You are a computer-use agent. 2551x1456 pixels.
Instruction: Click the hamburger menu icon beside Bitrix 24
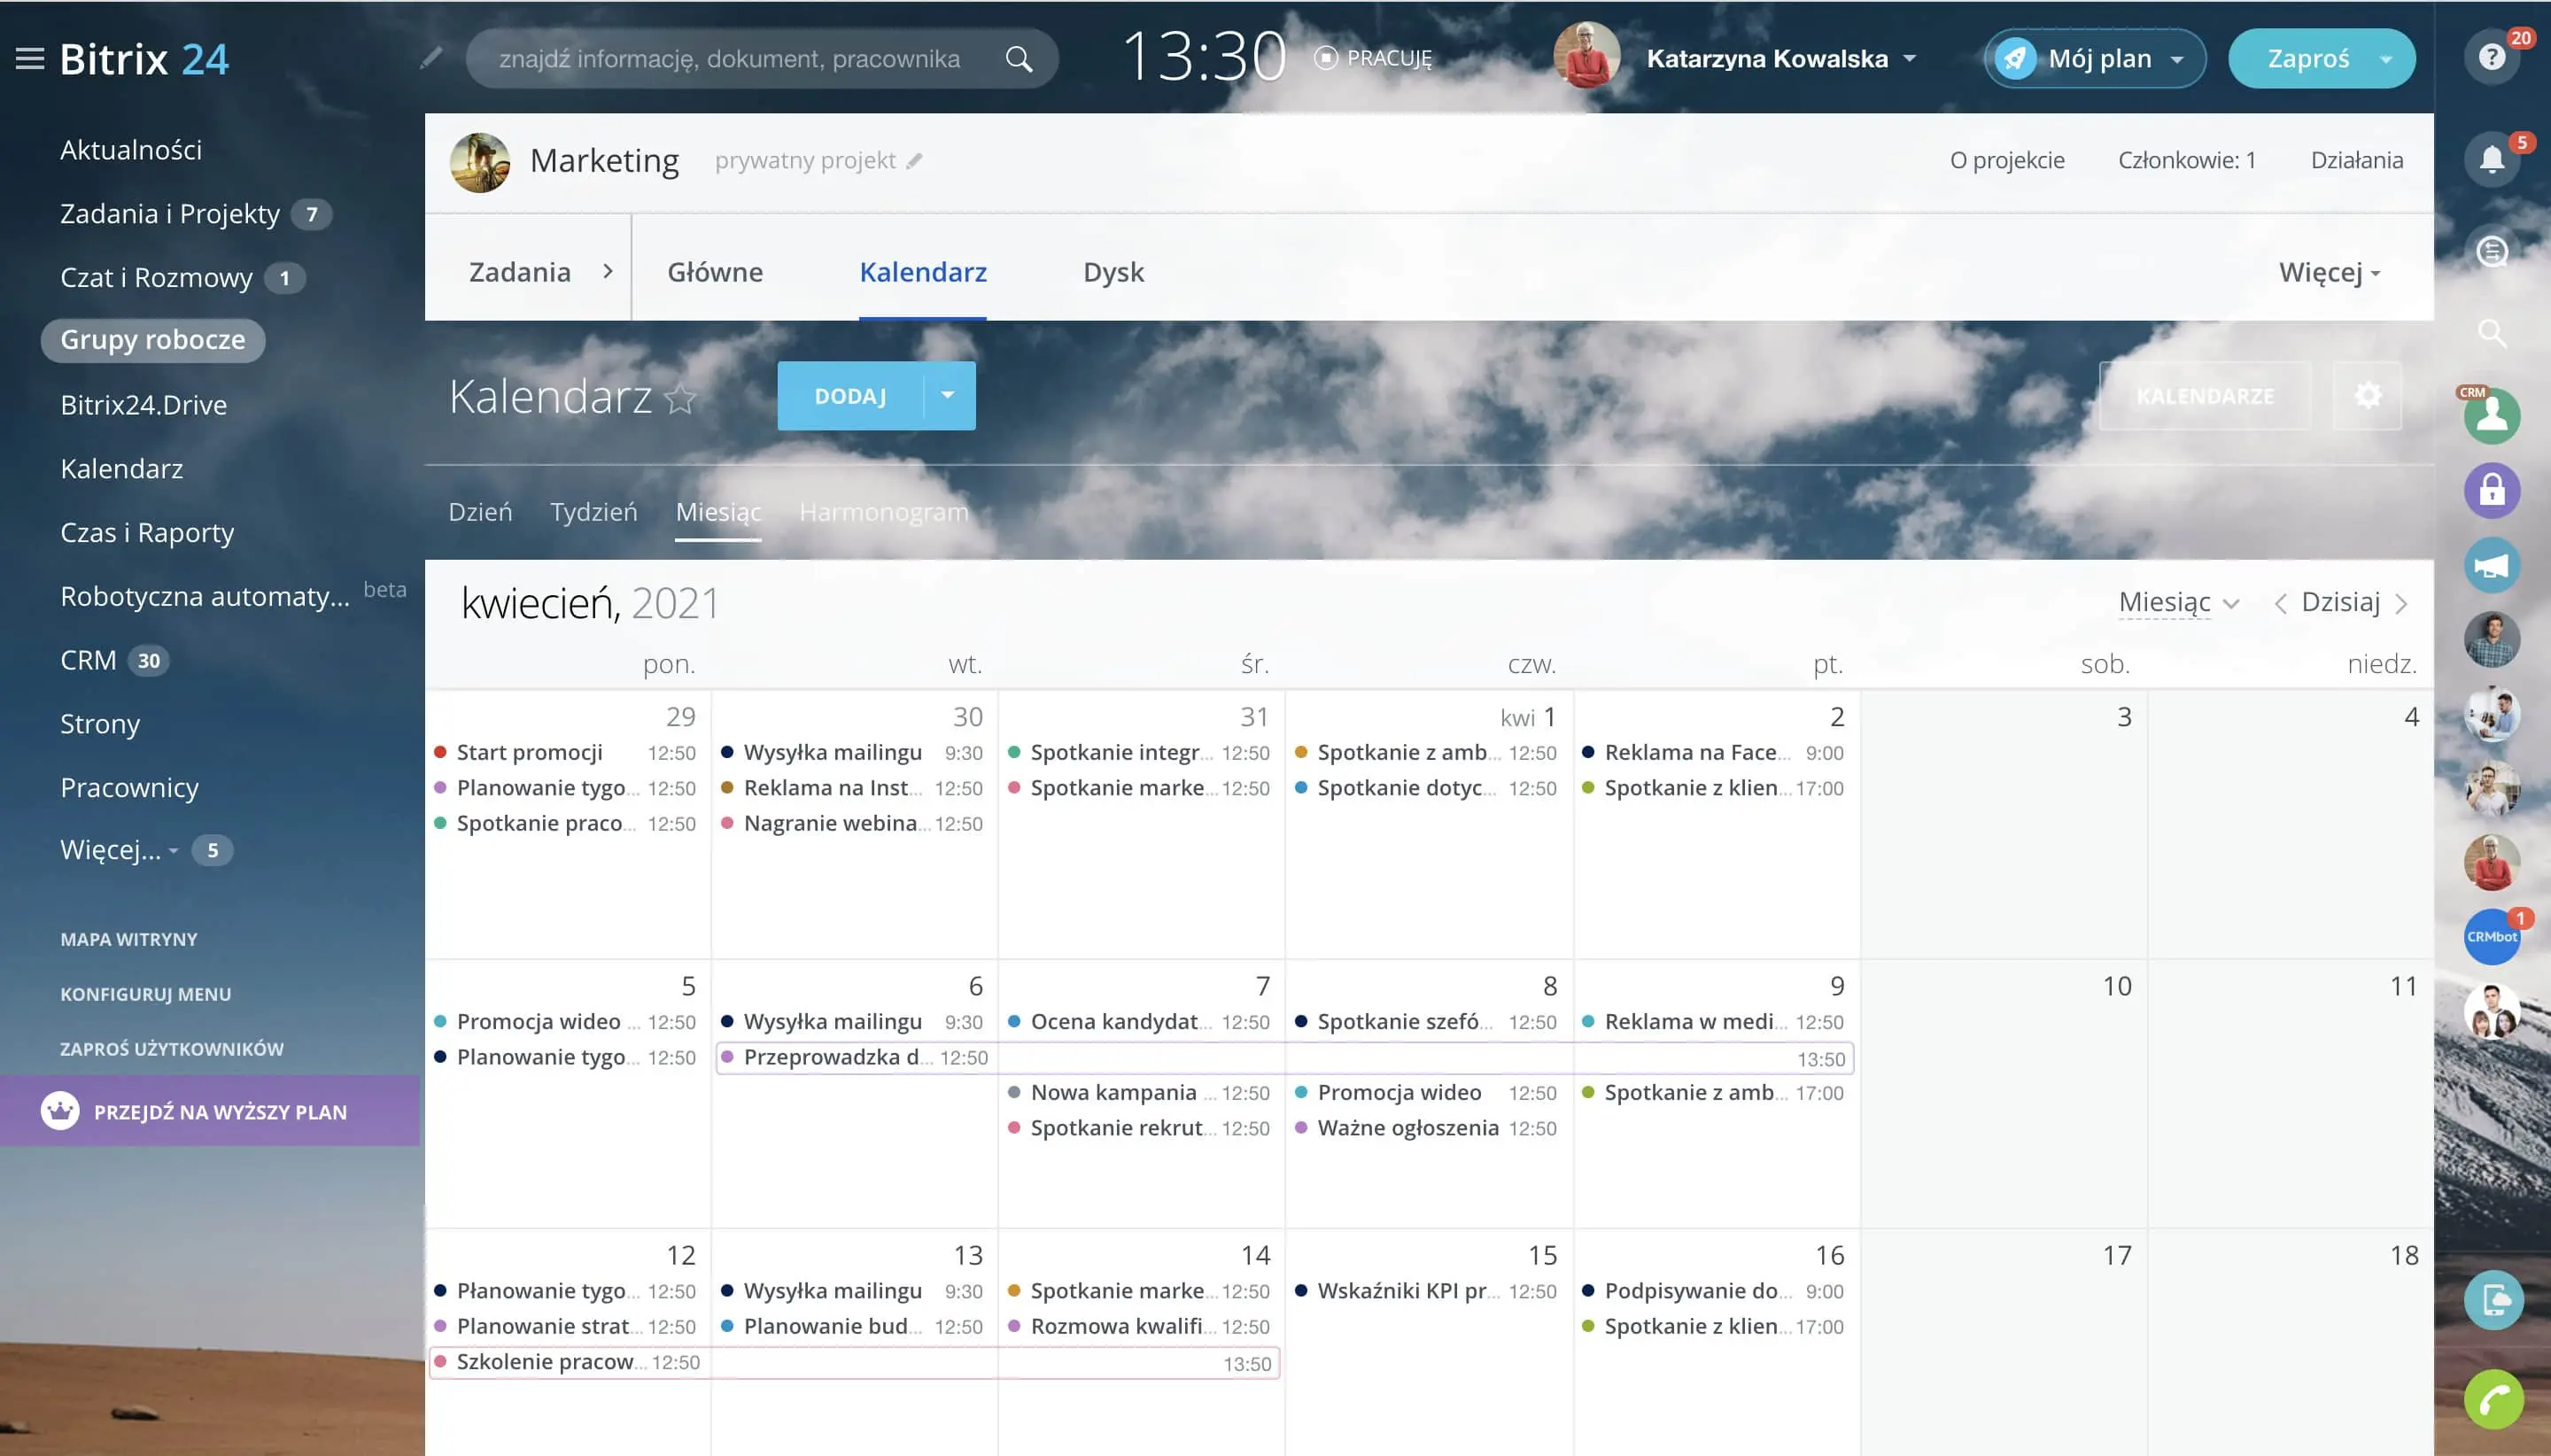pos(30,59)
